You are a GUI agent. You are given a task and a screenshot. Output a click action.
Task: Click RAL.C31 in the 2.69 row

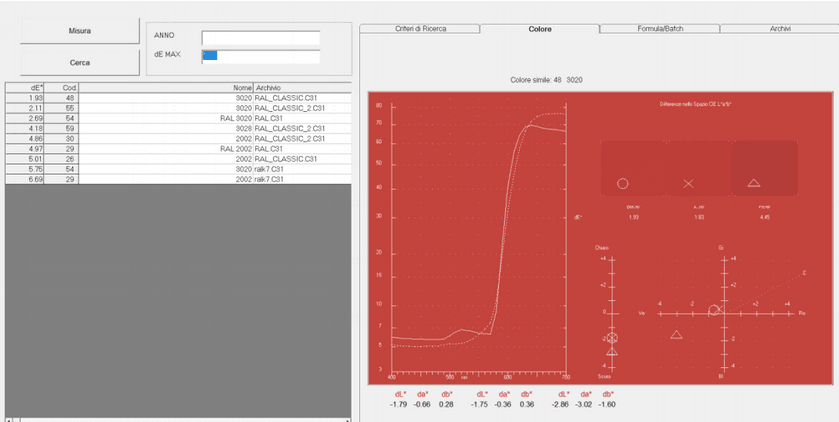(269, 118)
